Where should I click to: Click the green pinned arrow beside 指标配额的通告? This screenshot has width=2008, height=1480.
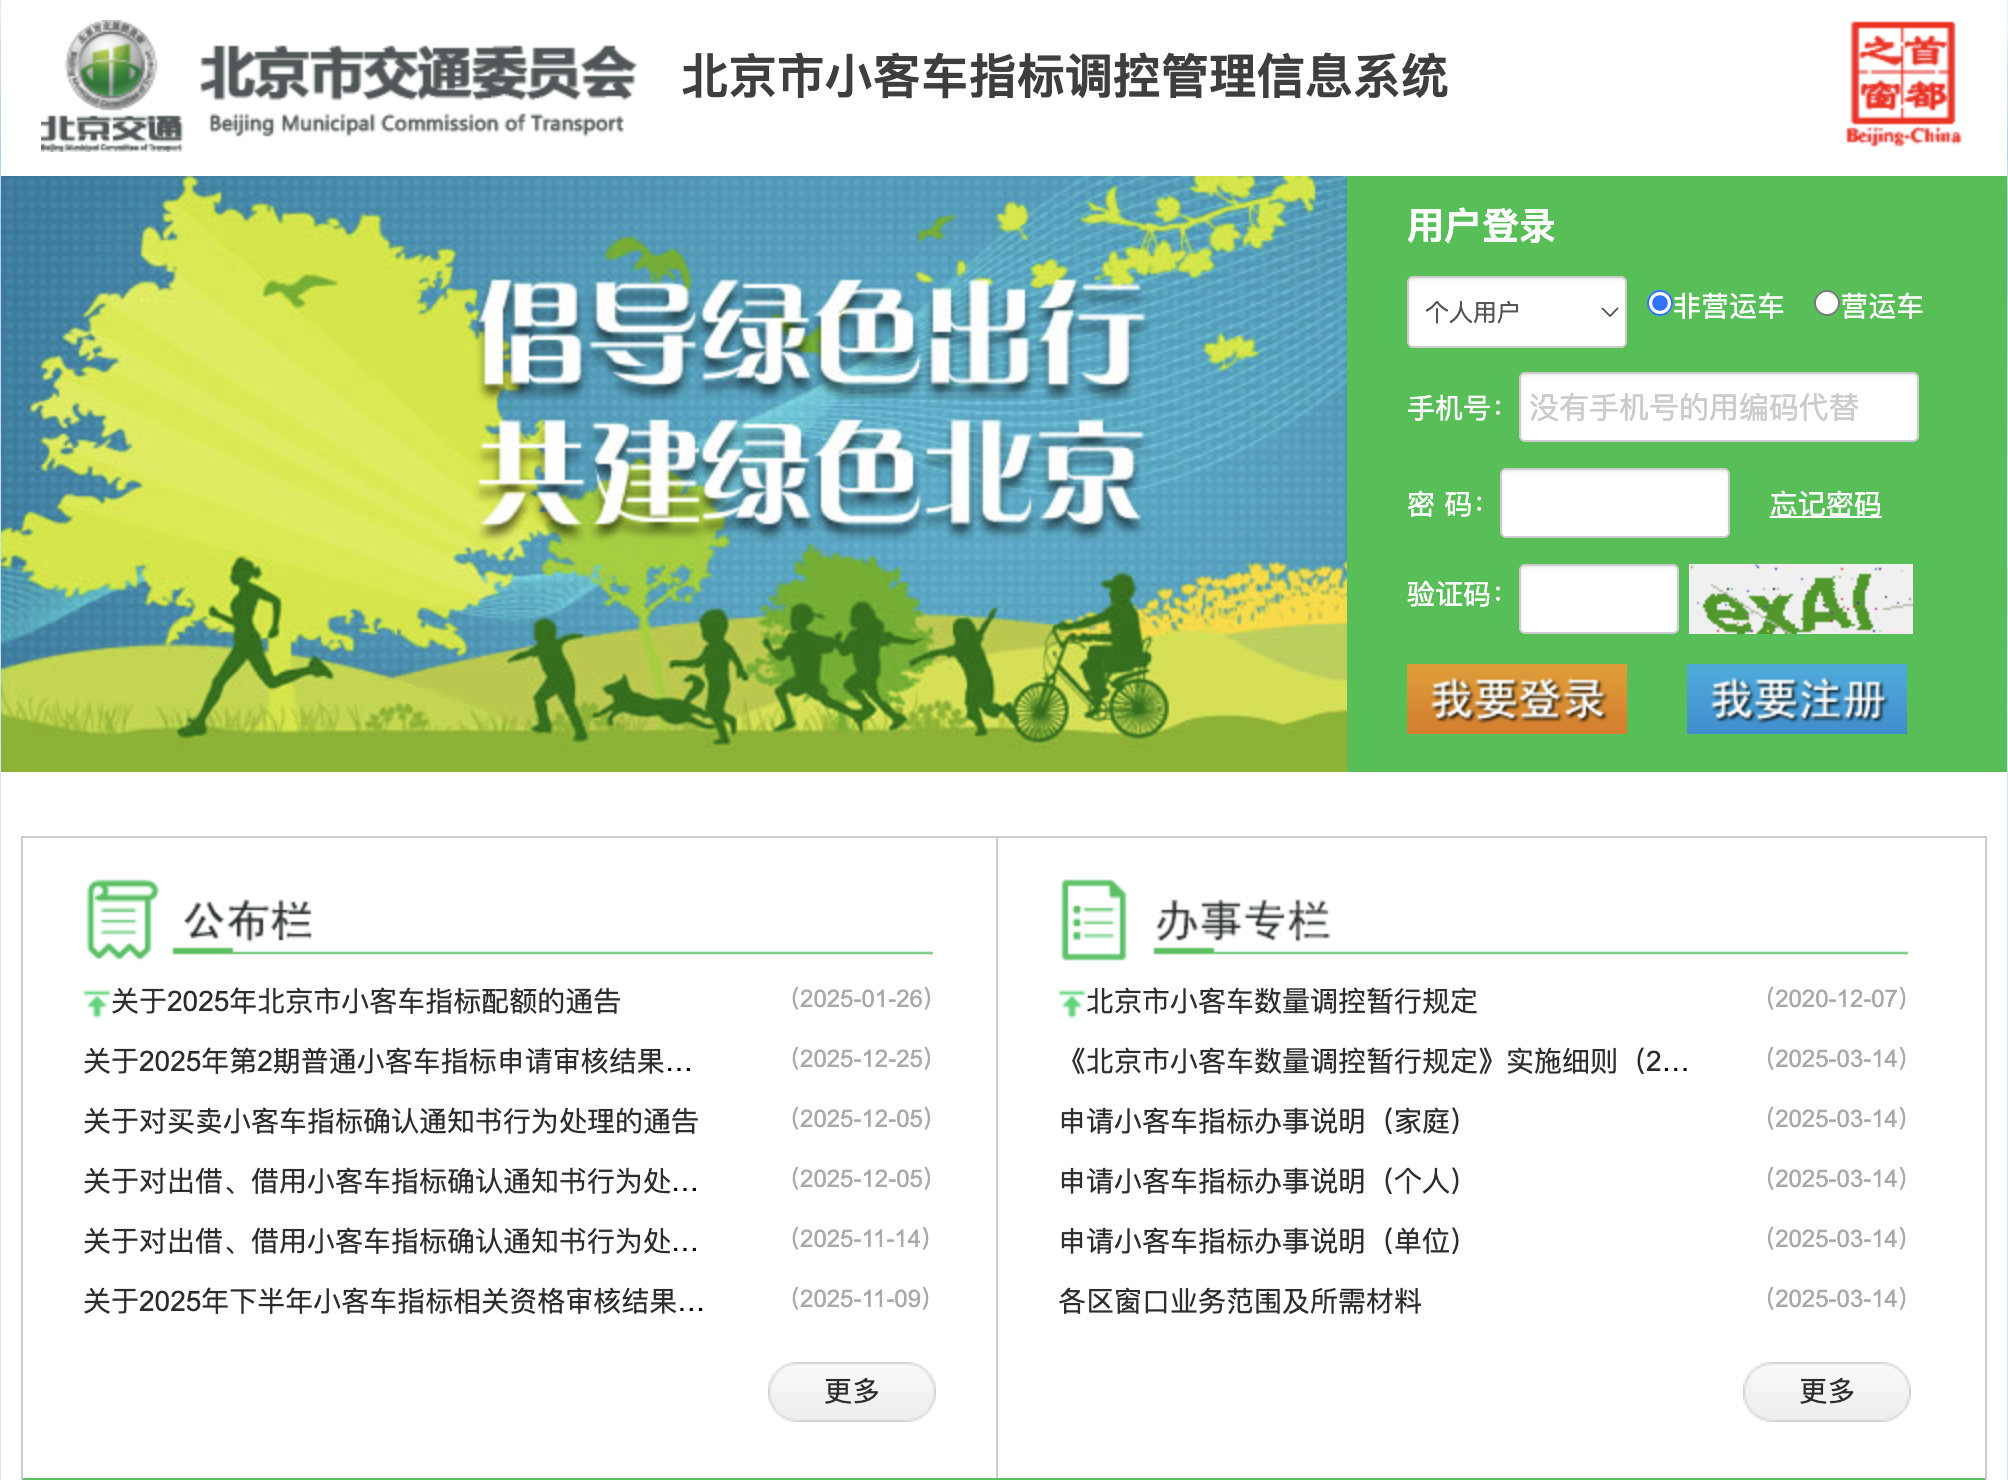96,1002
